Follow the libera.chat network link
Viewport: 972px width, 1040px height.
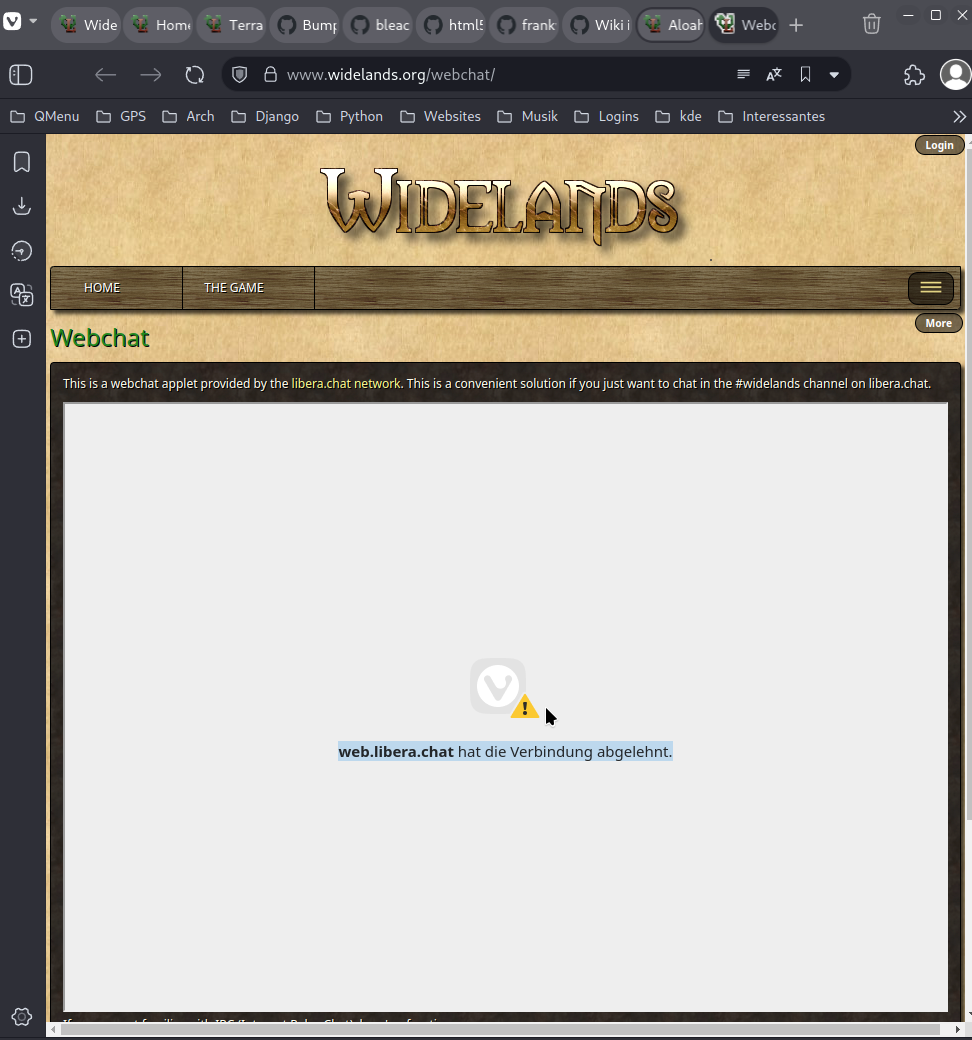tap(346, 383)
